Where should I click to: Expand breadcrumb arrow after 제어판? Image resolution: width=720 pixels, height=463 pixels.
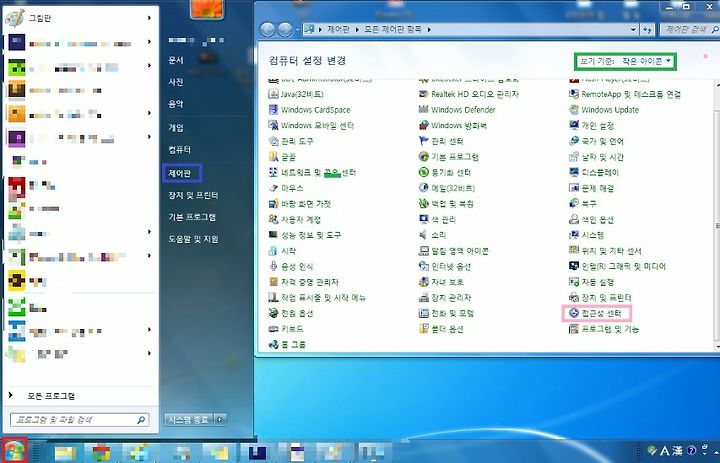(x=357, y=29)
